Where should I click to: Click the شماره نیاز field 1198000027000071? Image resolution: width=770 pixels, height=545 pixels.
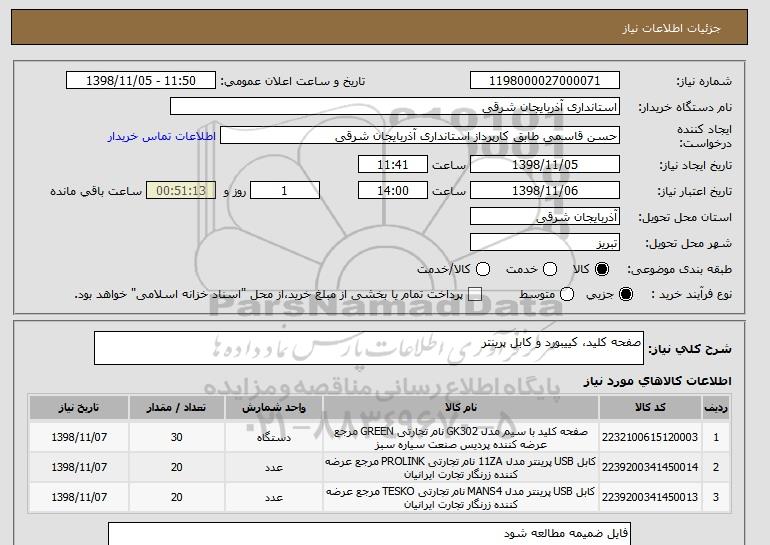click(545, 81)
